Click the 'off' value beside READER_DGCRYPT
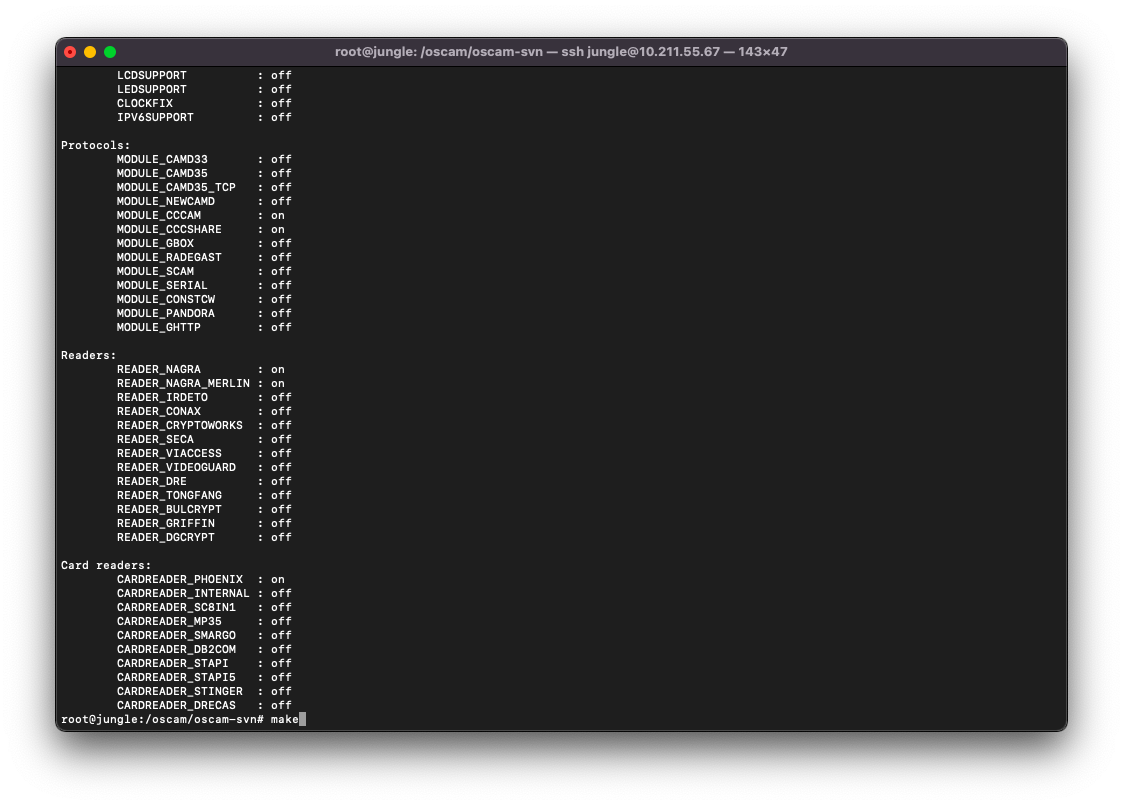 coord(281,537)
